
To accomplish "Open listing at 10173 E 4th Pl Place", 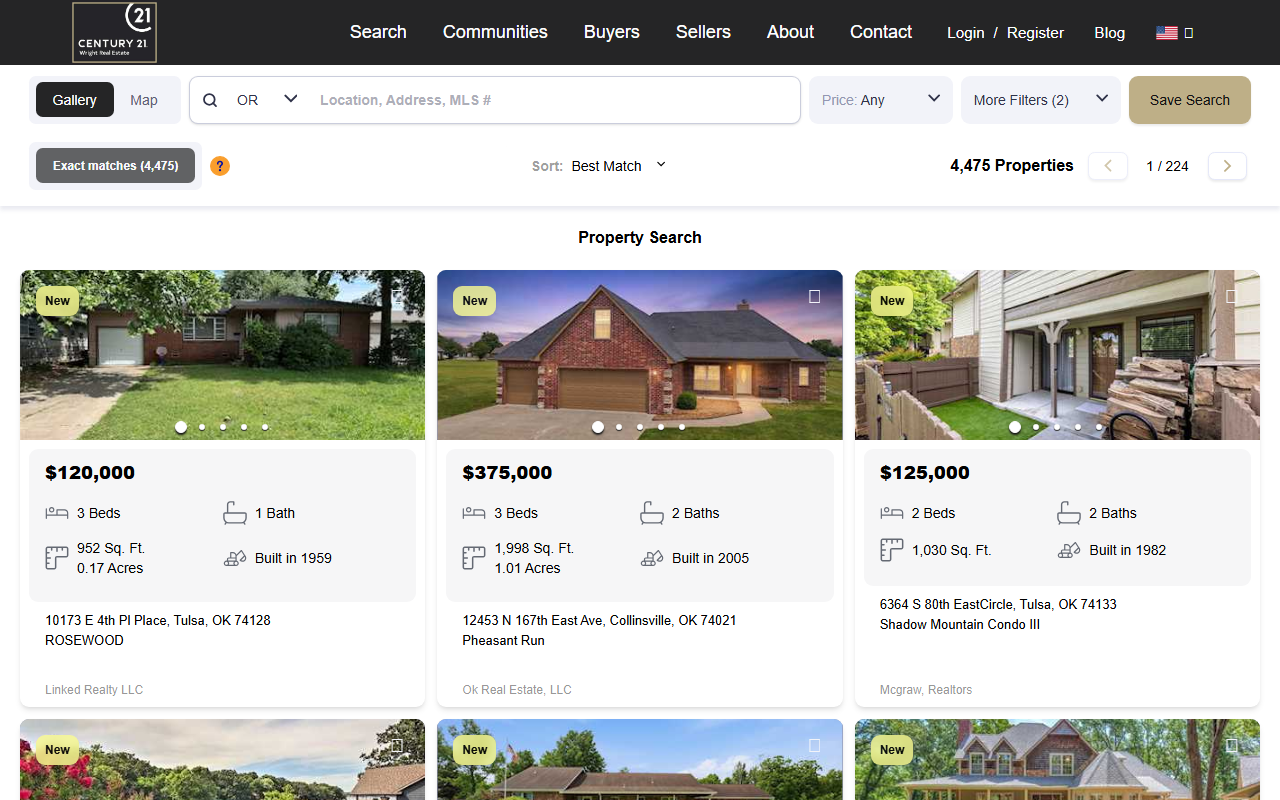I will [158, 620].
